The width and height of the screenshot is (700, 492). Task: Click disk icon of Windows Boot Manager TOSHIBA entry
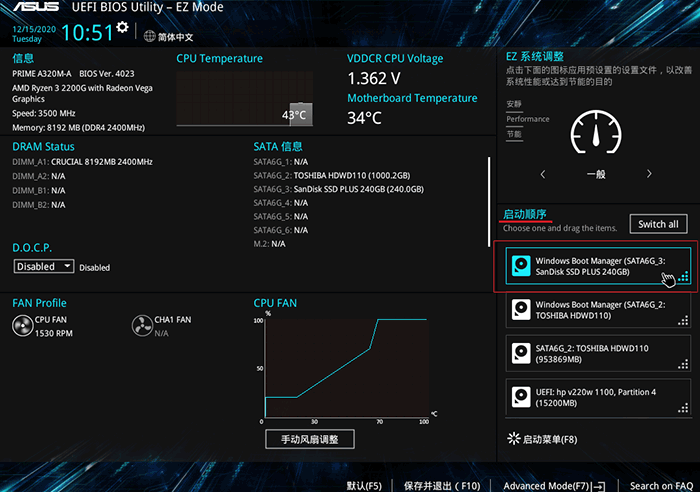pyautogui.click(x=521, y=309)
